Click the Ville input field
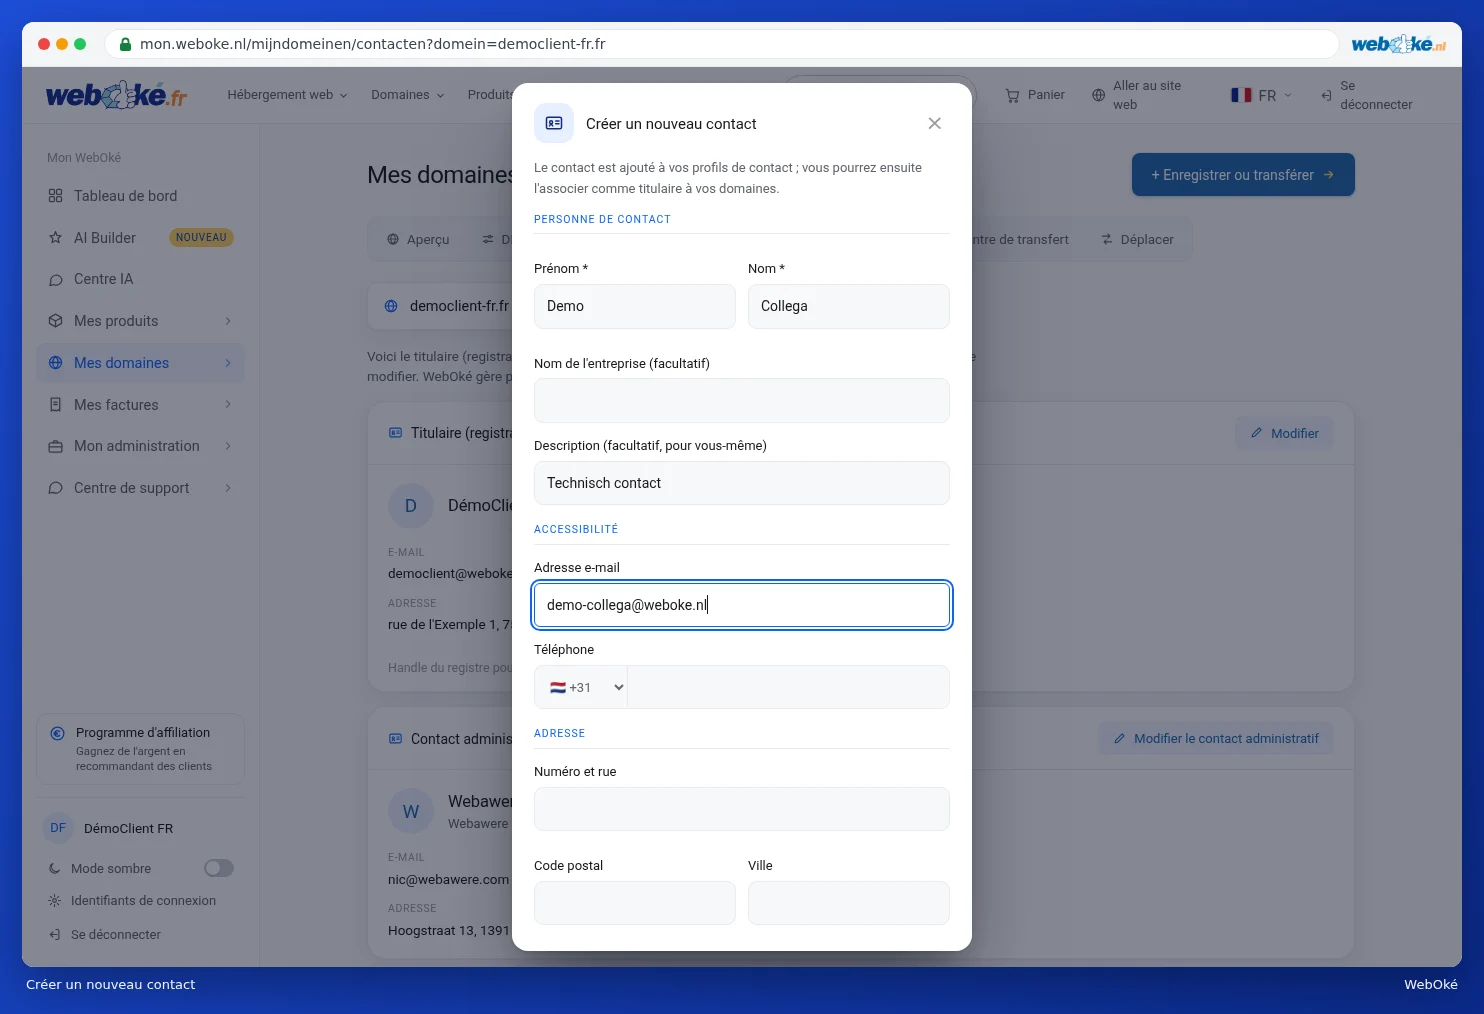This screenshot has width=1484, height=1014. 849,903
